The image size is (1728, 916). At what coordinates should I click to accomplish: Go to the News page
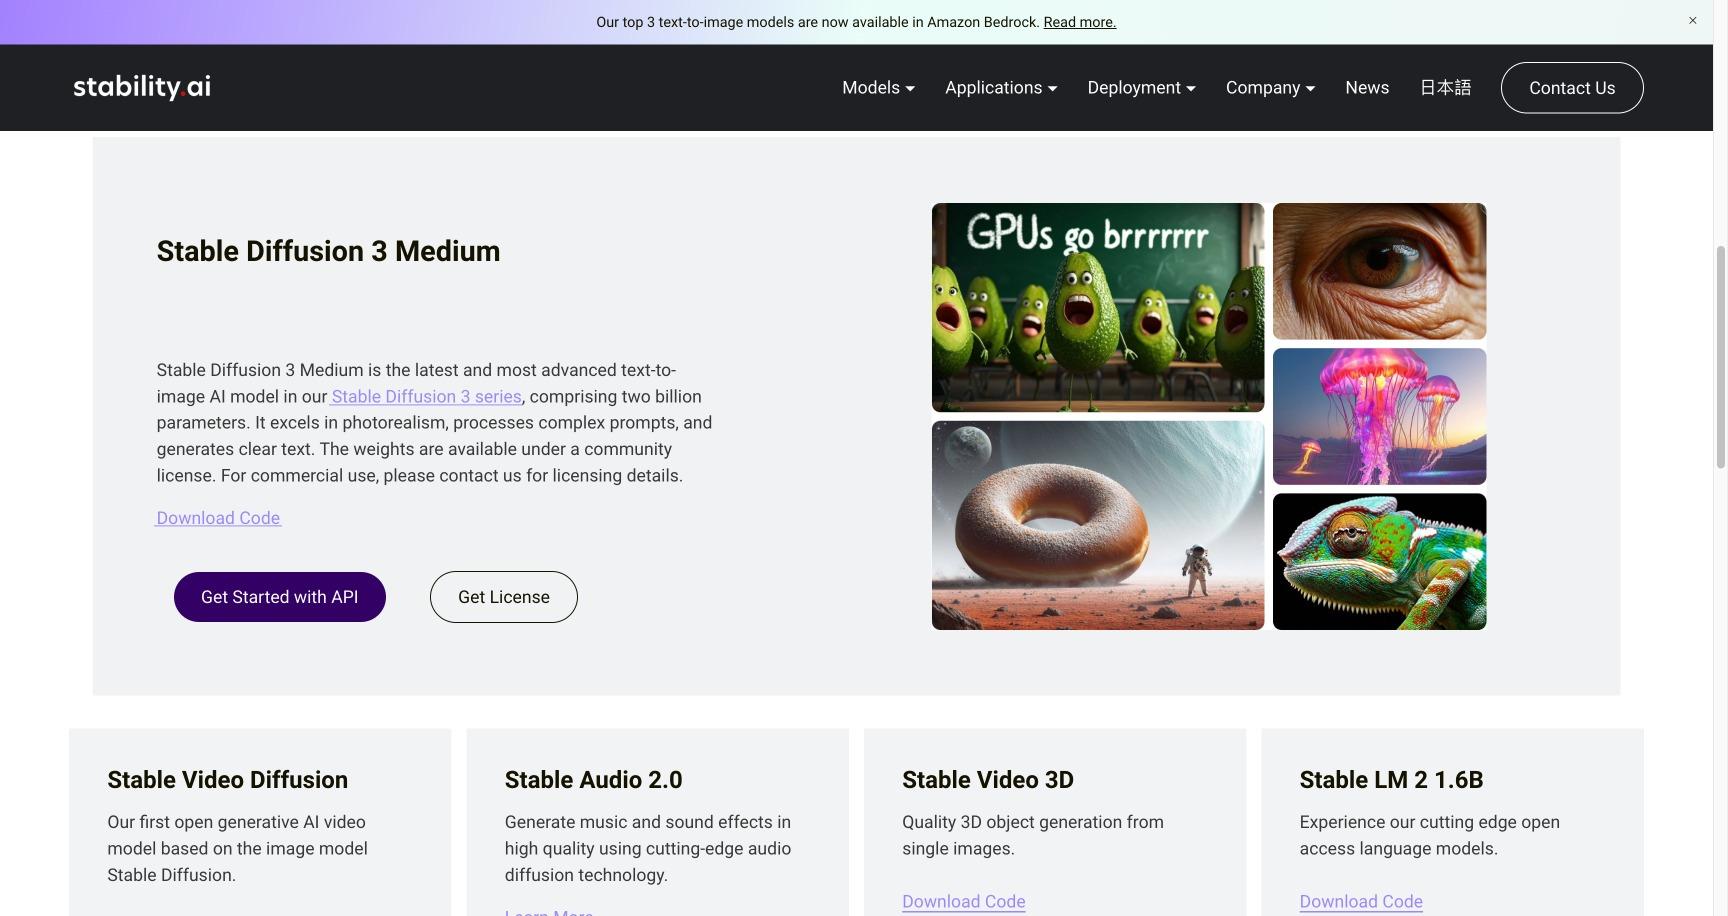pos(1367,87)
